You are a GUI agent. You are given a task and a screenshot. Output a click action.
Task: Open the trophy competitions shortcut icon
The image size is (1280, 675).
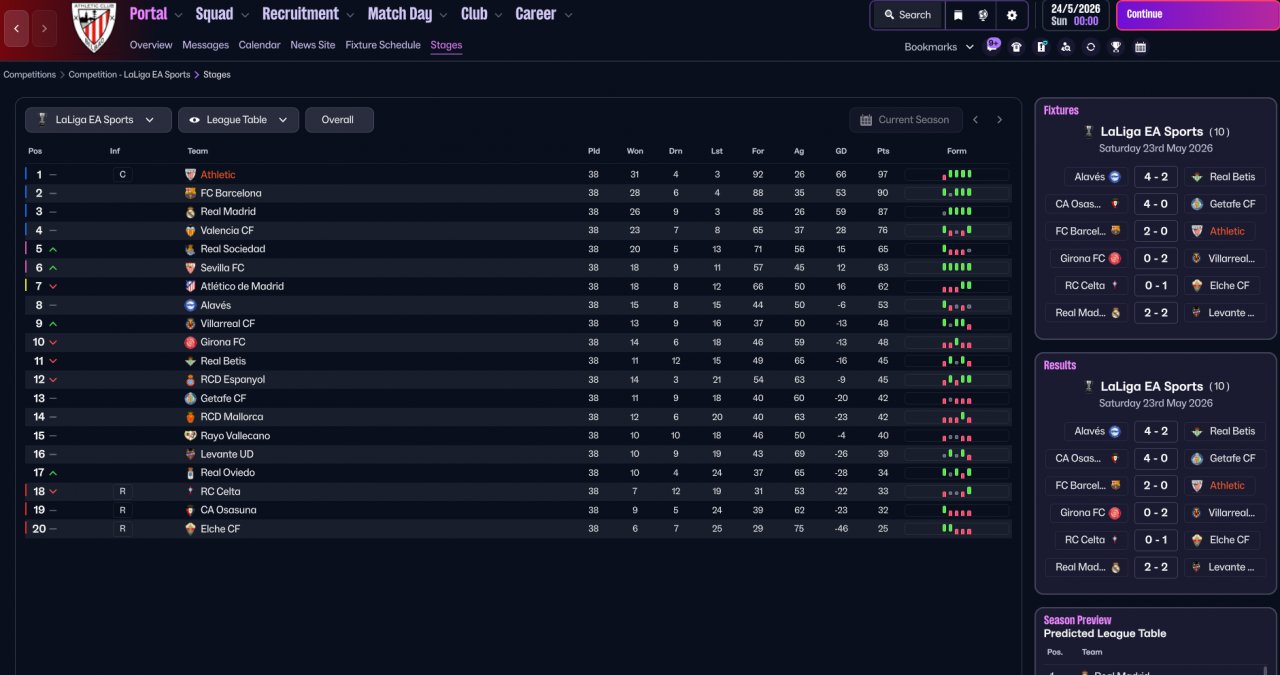click(x=1116, y=47)
